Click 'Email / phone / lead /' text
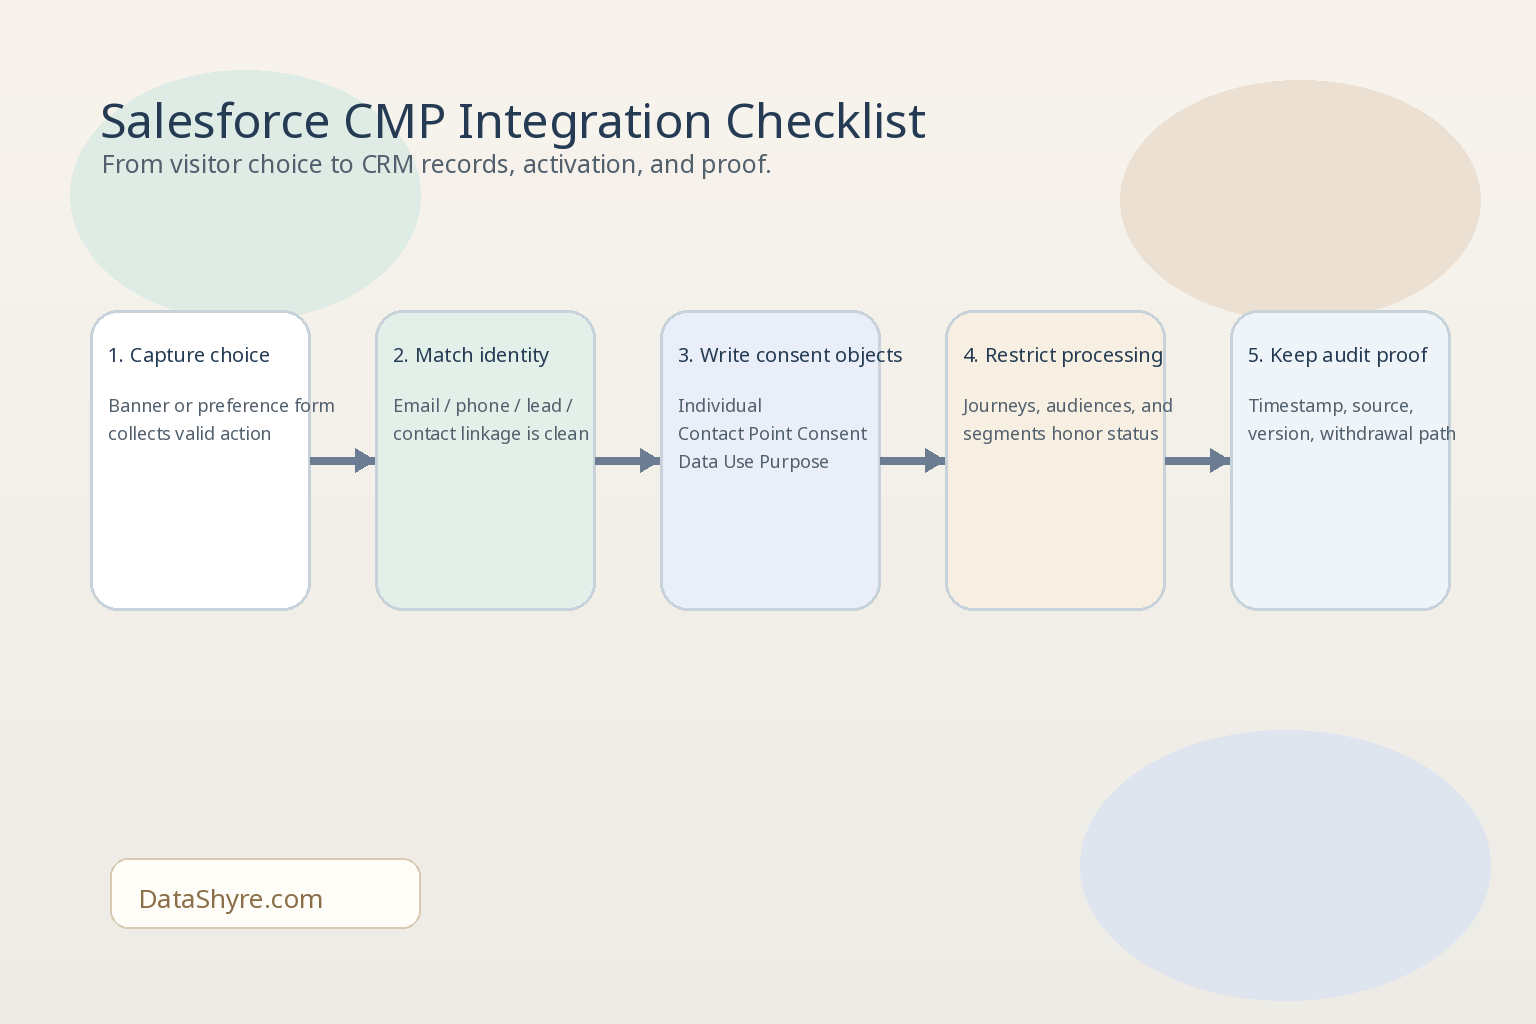The height and width of the screenshot is (1024, 1536). point(483,405)
